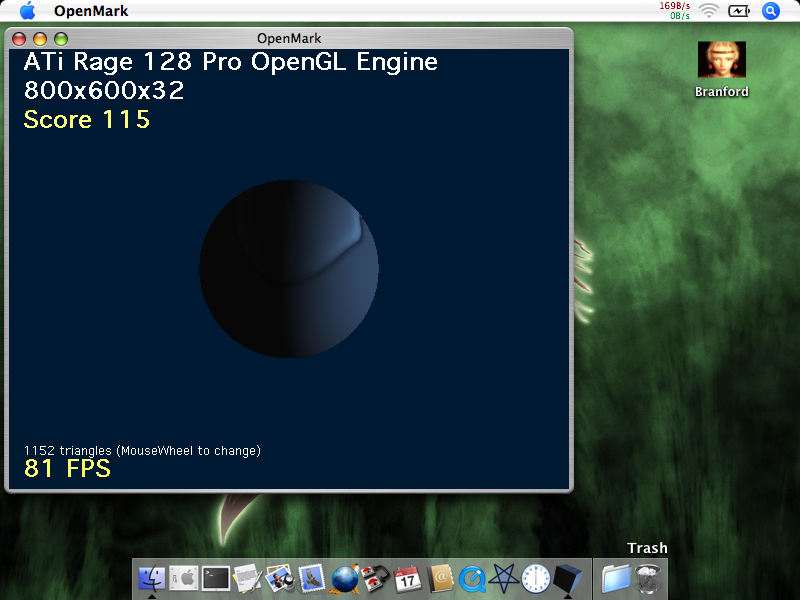Open iCal calendar showing 17
The image size is (800, 600).
(x=408, y=579)
